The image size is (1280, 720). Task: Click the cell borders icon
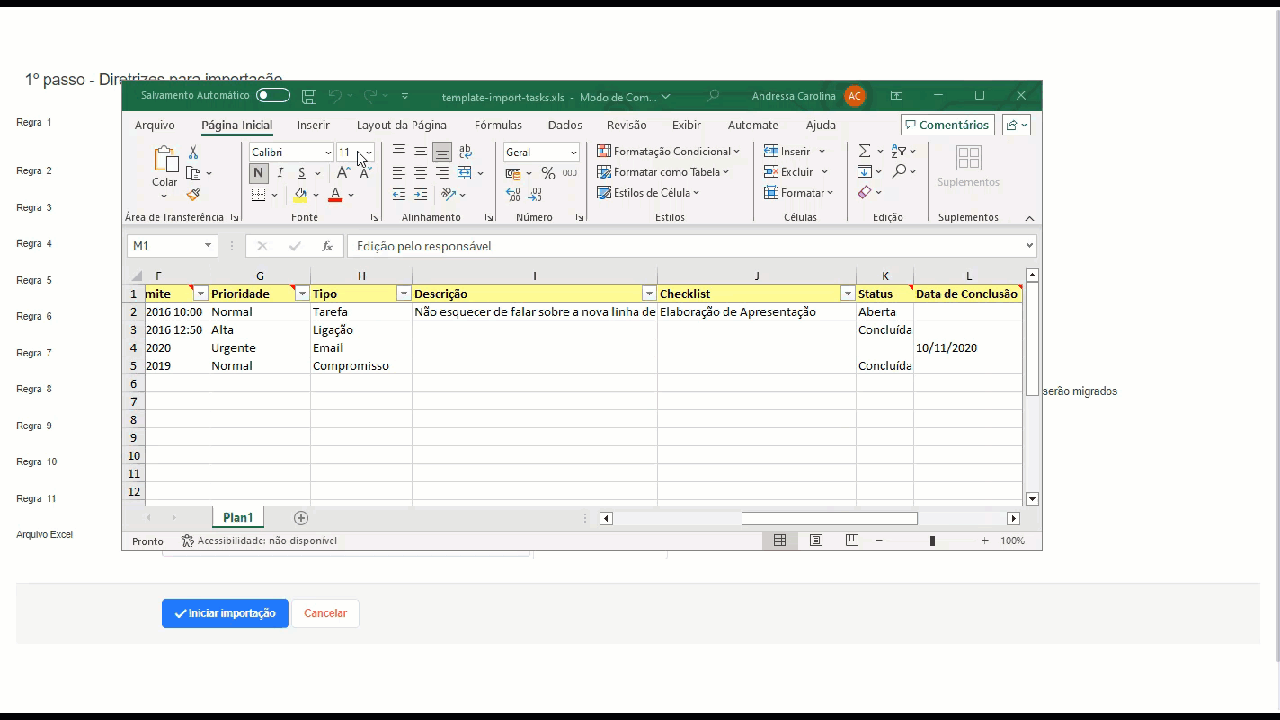[x=258, y=195]
